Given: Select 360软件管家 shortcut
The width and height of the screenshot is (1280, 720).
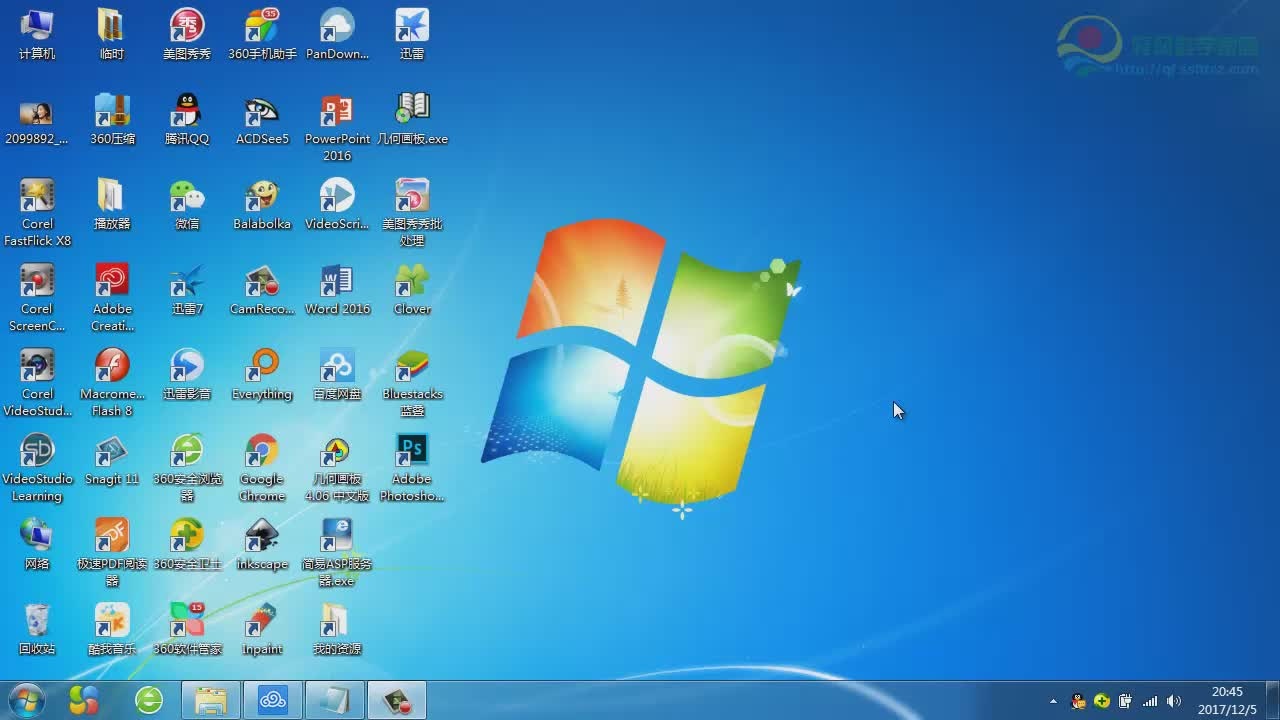Looking at the screenshot, I should pos(187,630).
